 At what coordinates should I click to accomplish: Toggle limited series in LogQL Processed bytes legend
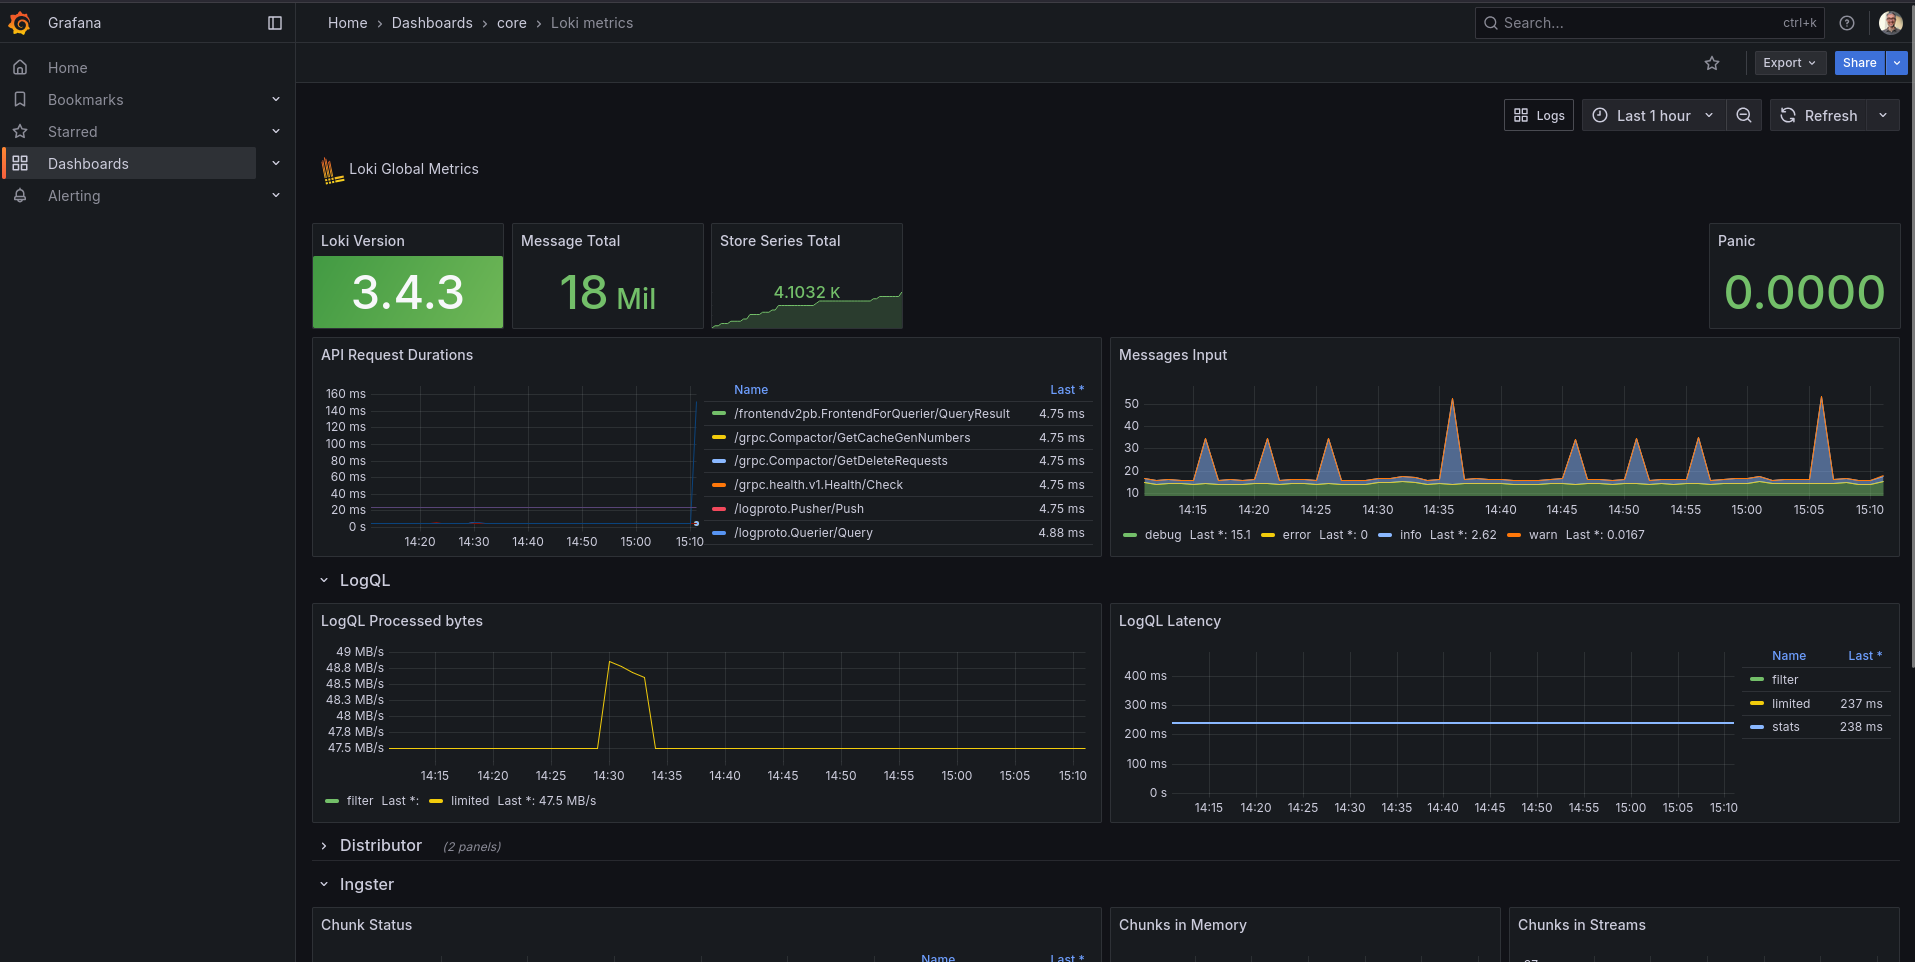point(470,801)
